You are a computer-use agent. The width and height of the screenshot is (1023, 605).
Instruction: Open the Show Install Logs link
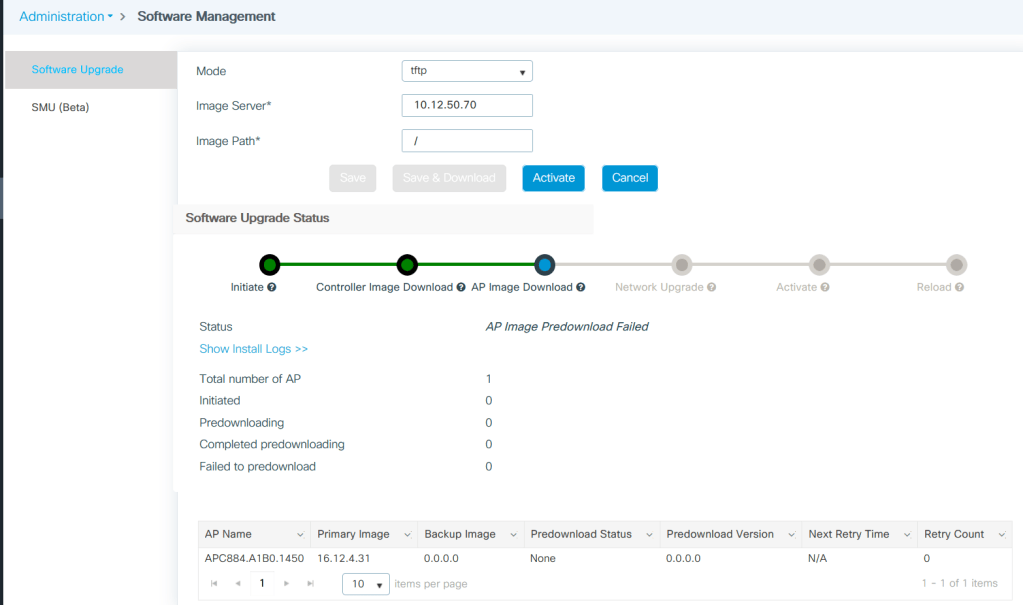point(254,349)
